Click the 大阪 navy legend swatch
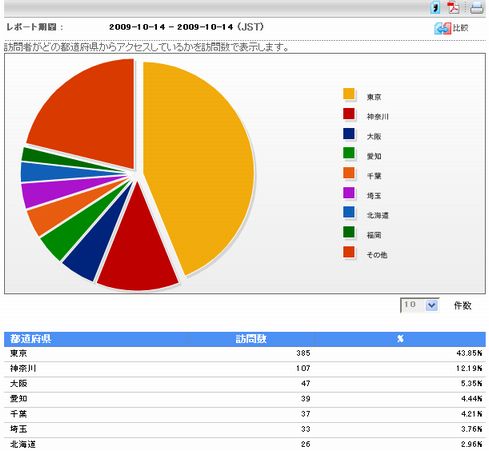 pos(349,133)
